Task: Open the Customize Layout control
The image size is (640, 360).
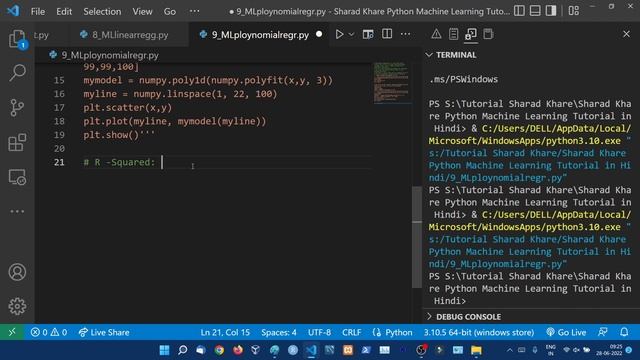Action: click(x=573, y=11)
